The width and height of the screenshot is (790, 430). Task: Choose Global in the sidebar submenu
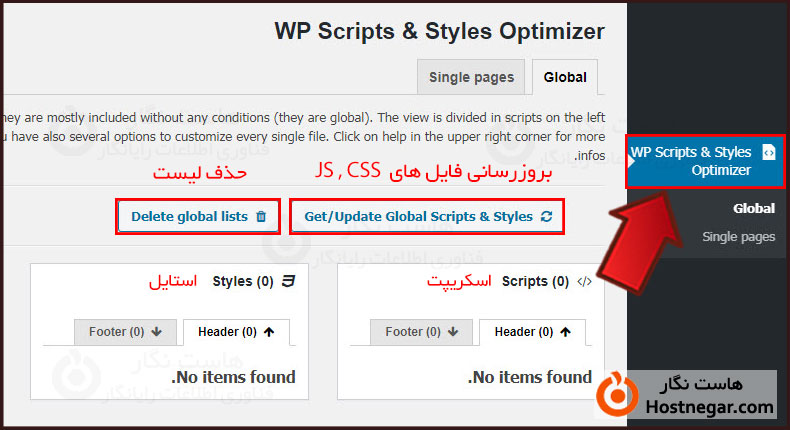tap(753, 209)
